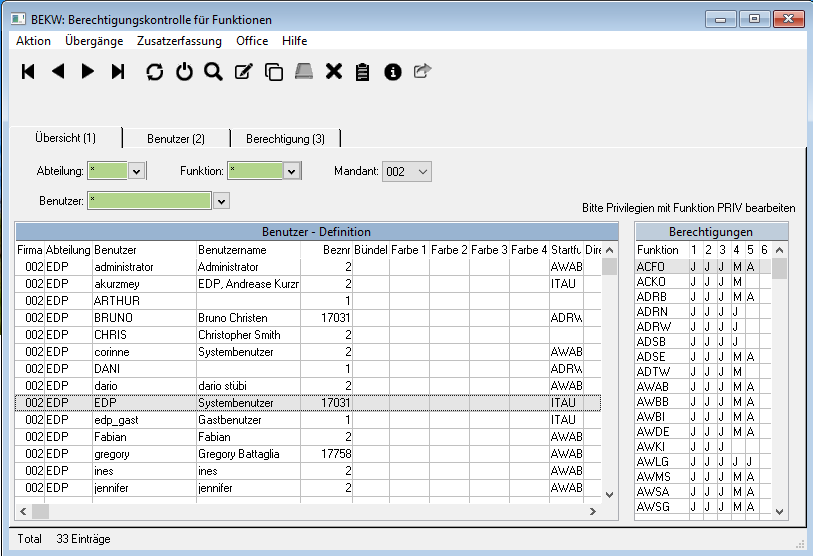Click the copy record icon
Viewport: 813px width, 556px height.
[273, 72]
